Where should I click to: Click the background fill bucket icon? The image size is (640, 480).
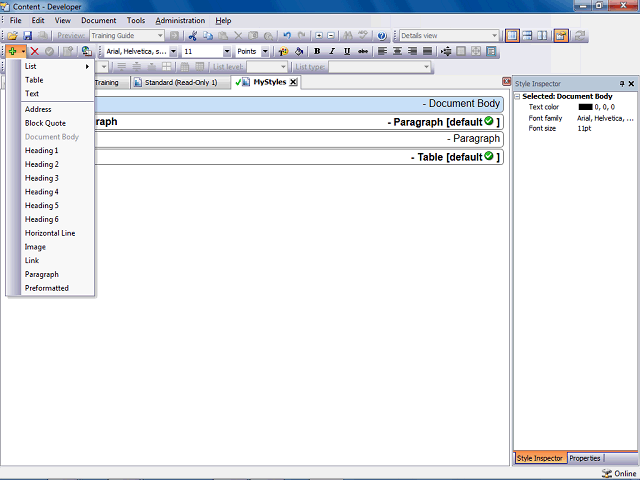[x=299, y=51]
